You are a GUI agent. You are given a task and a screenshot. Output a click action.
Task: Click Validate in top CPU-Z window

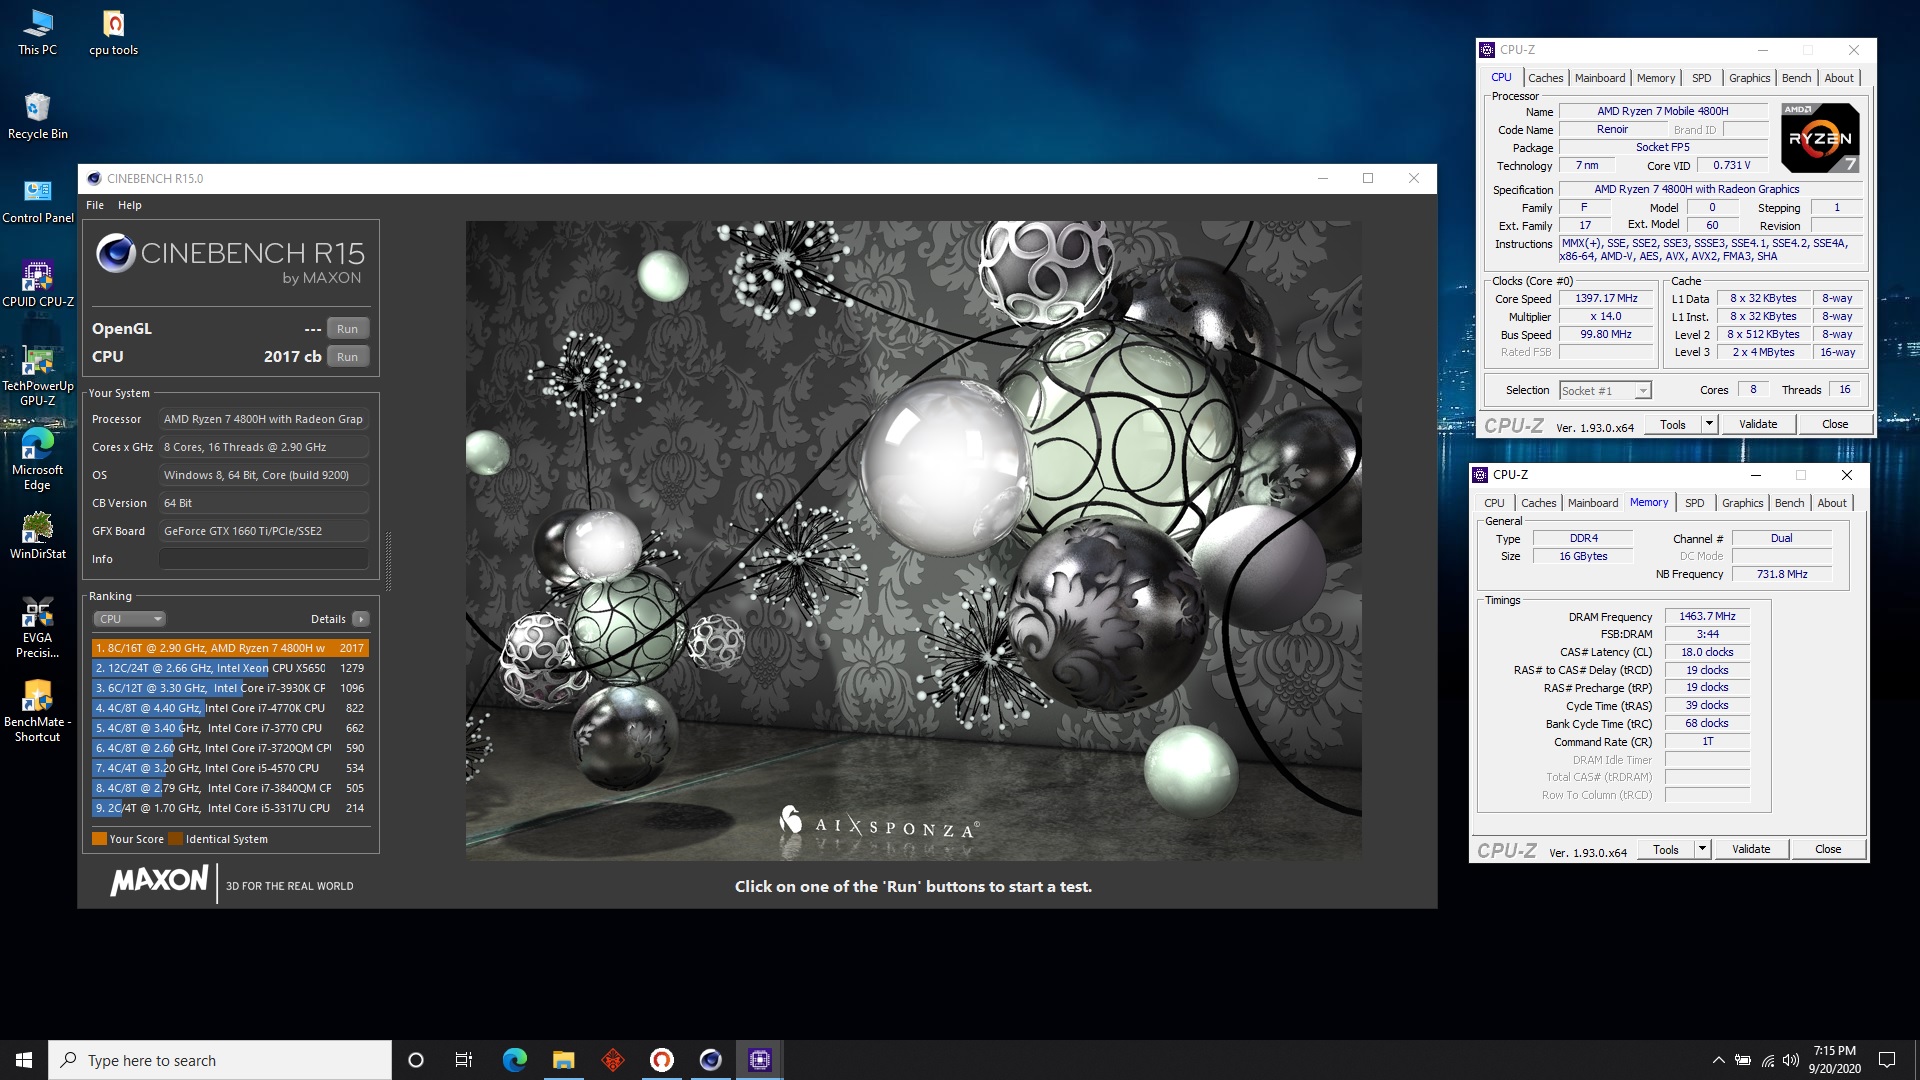[1757, 424]
